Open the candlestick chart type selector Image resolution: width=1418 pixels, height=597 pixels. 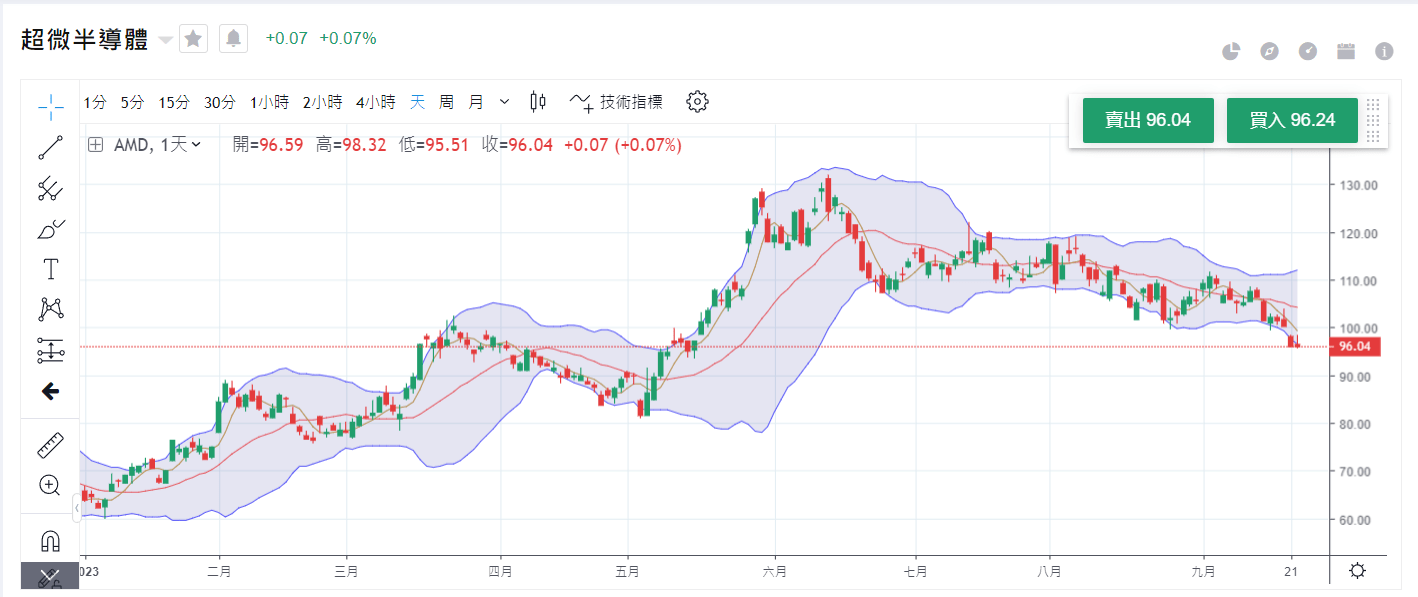[x=538, y=101]
